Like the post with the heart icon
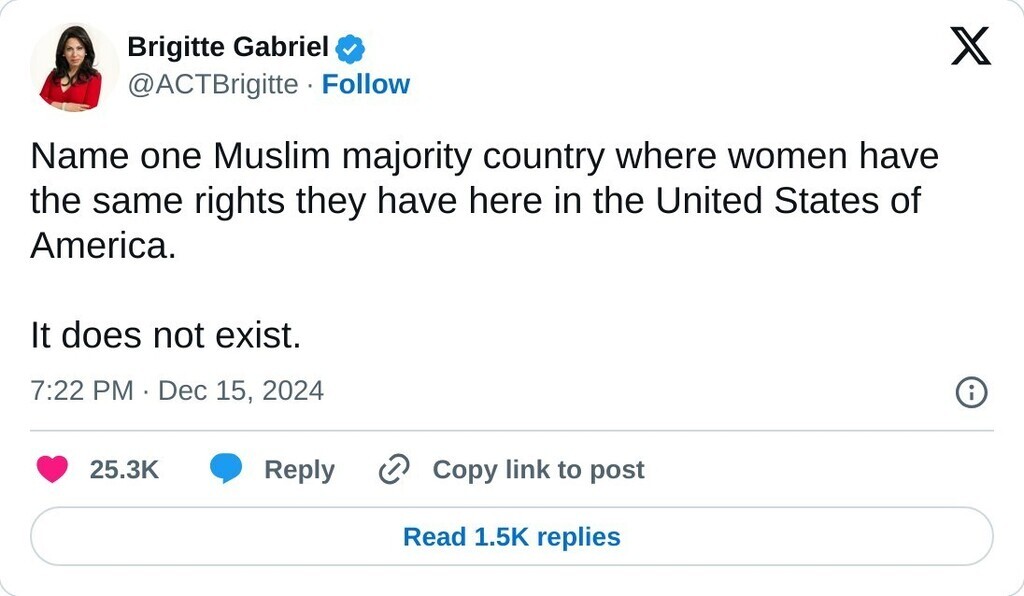The image size is (1024, 596). (x=52, y=469)
